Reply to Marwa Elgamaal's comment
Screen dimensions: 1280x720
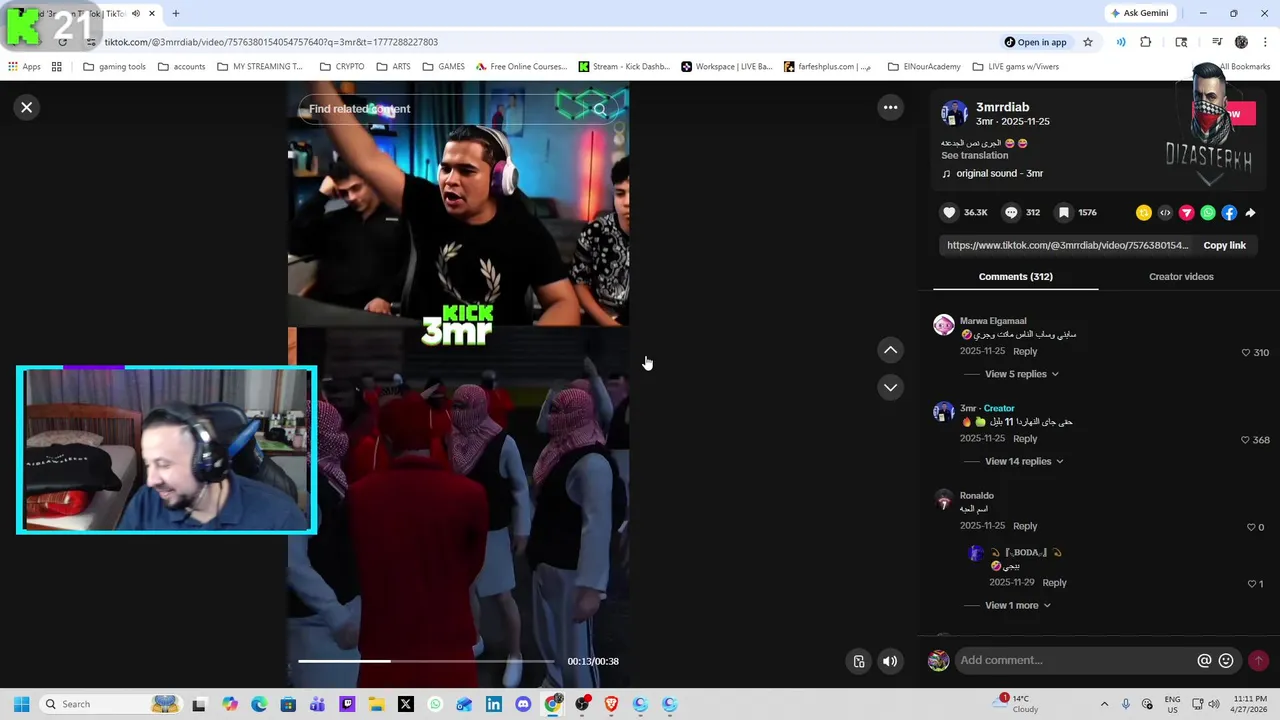1025,351
